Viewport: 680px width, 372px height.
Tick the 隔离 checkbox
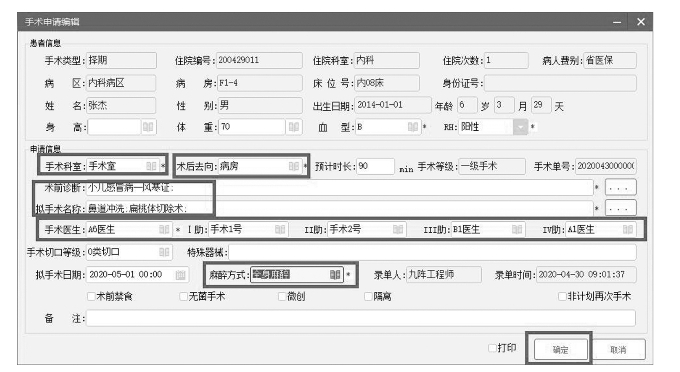[x=368, y=297]
